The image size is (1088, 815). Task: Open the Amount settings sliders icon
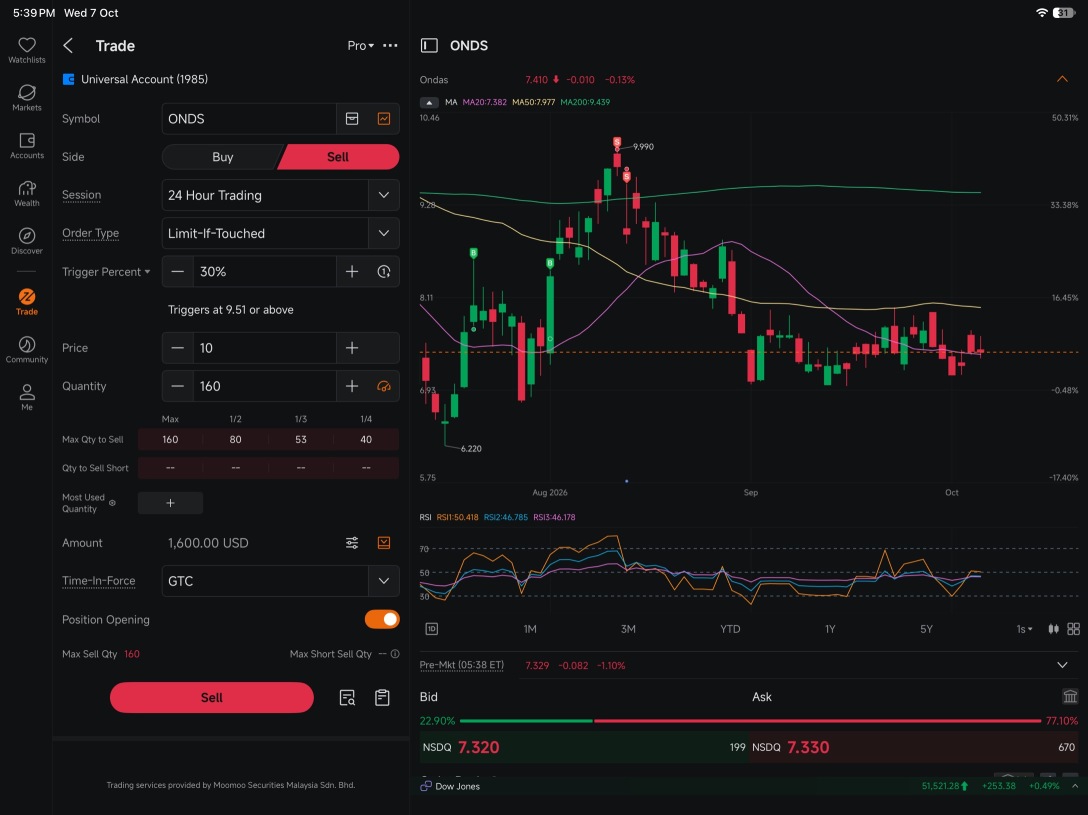coord(352,543)
